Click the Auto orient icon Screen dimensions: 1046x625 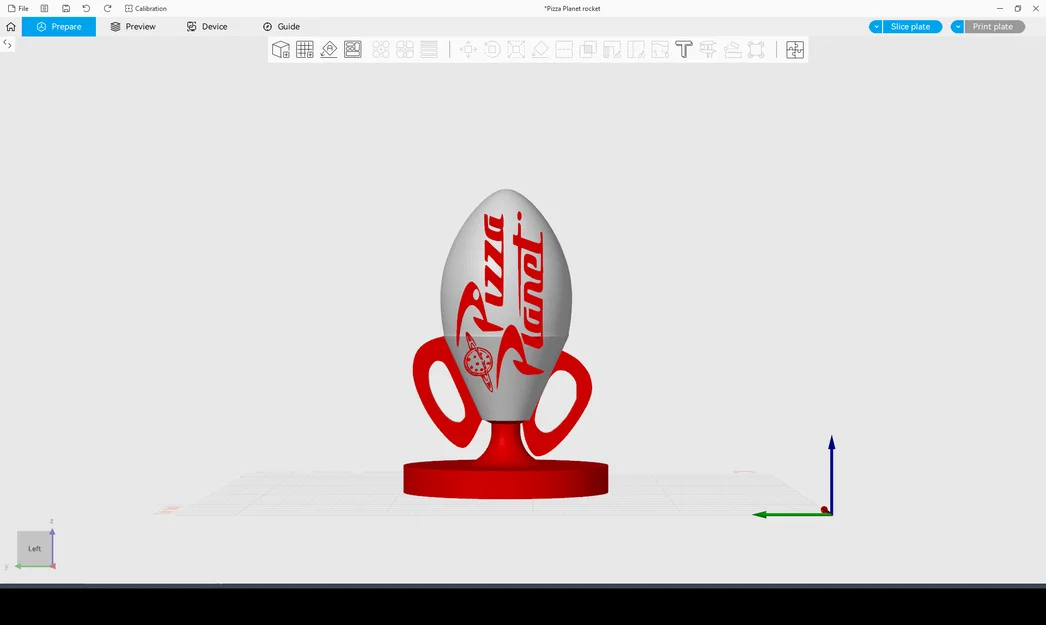tap(329, 49)
